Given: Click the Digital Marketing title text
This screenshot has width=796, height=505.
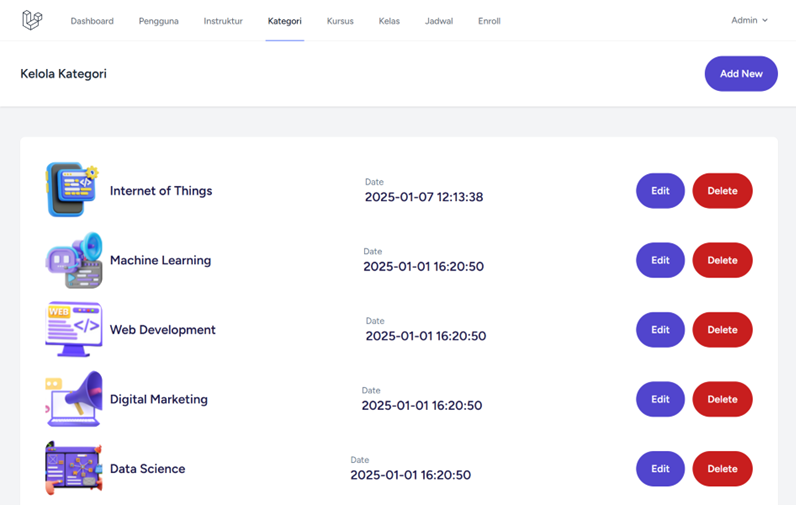Looking at the screenshot, I should coord(158,399).
